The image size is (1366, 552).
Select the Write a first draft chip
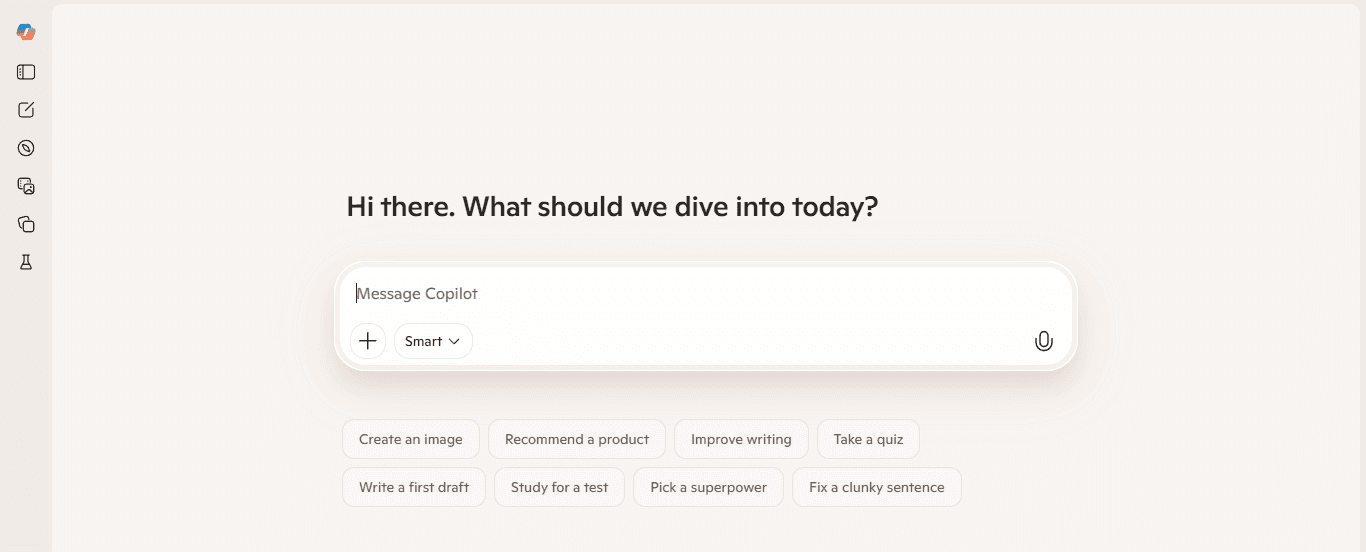[x=414, y=487]
